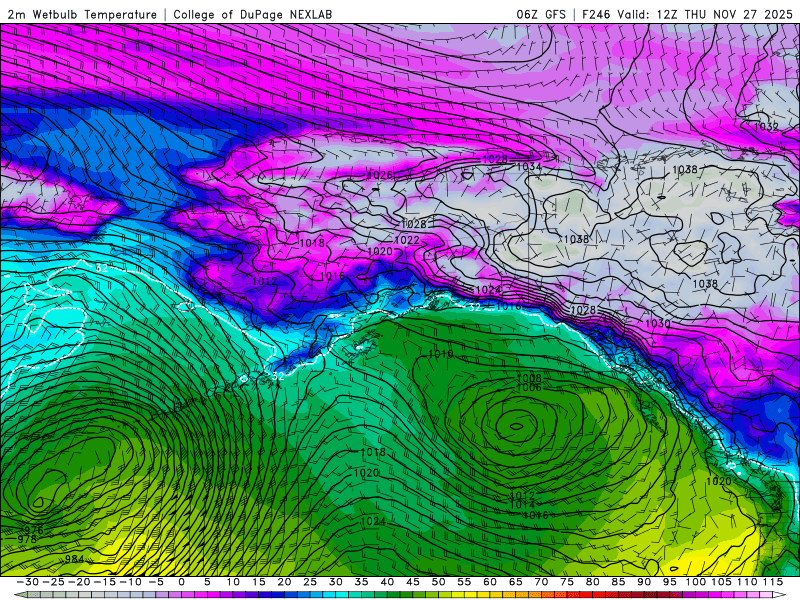Click the 10 value on the color scale
Screen dimensions: 800x600
pos(233,582)
